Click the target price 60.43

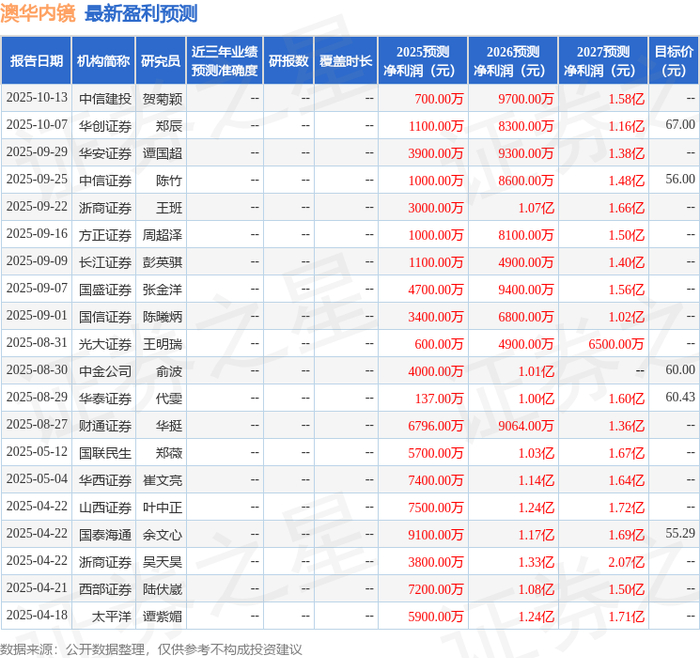click(680, 397)
